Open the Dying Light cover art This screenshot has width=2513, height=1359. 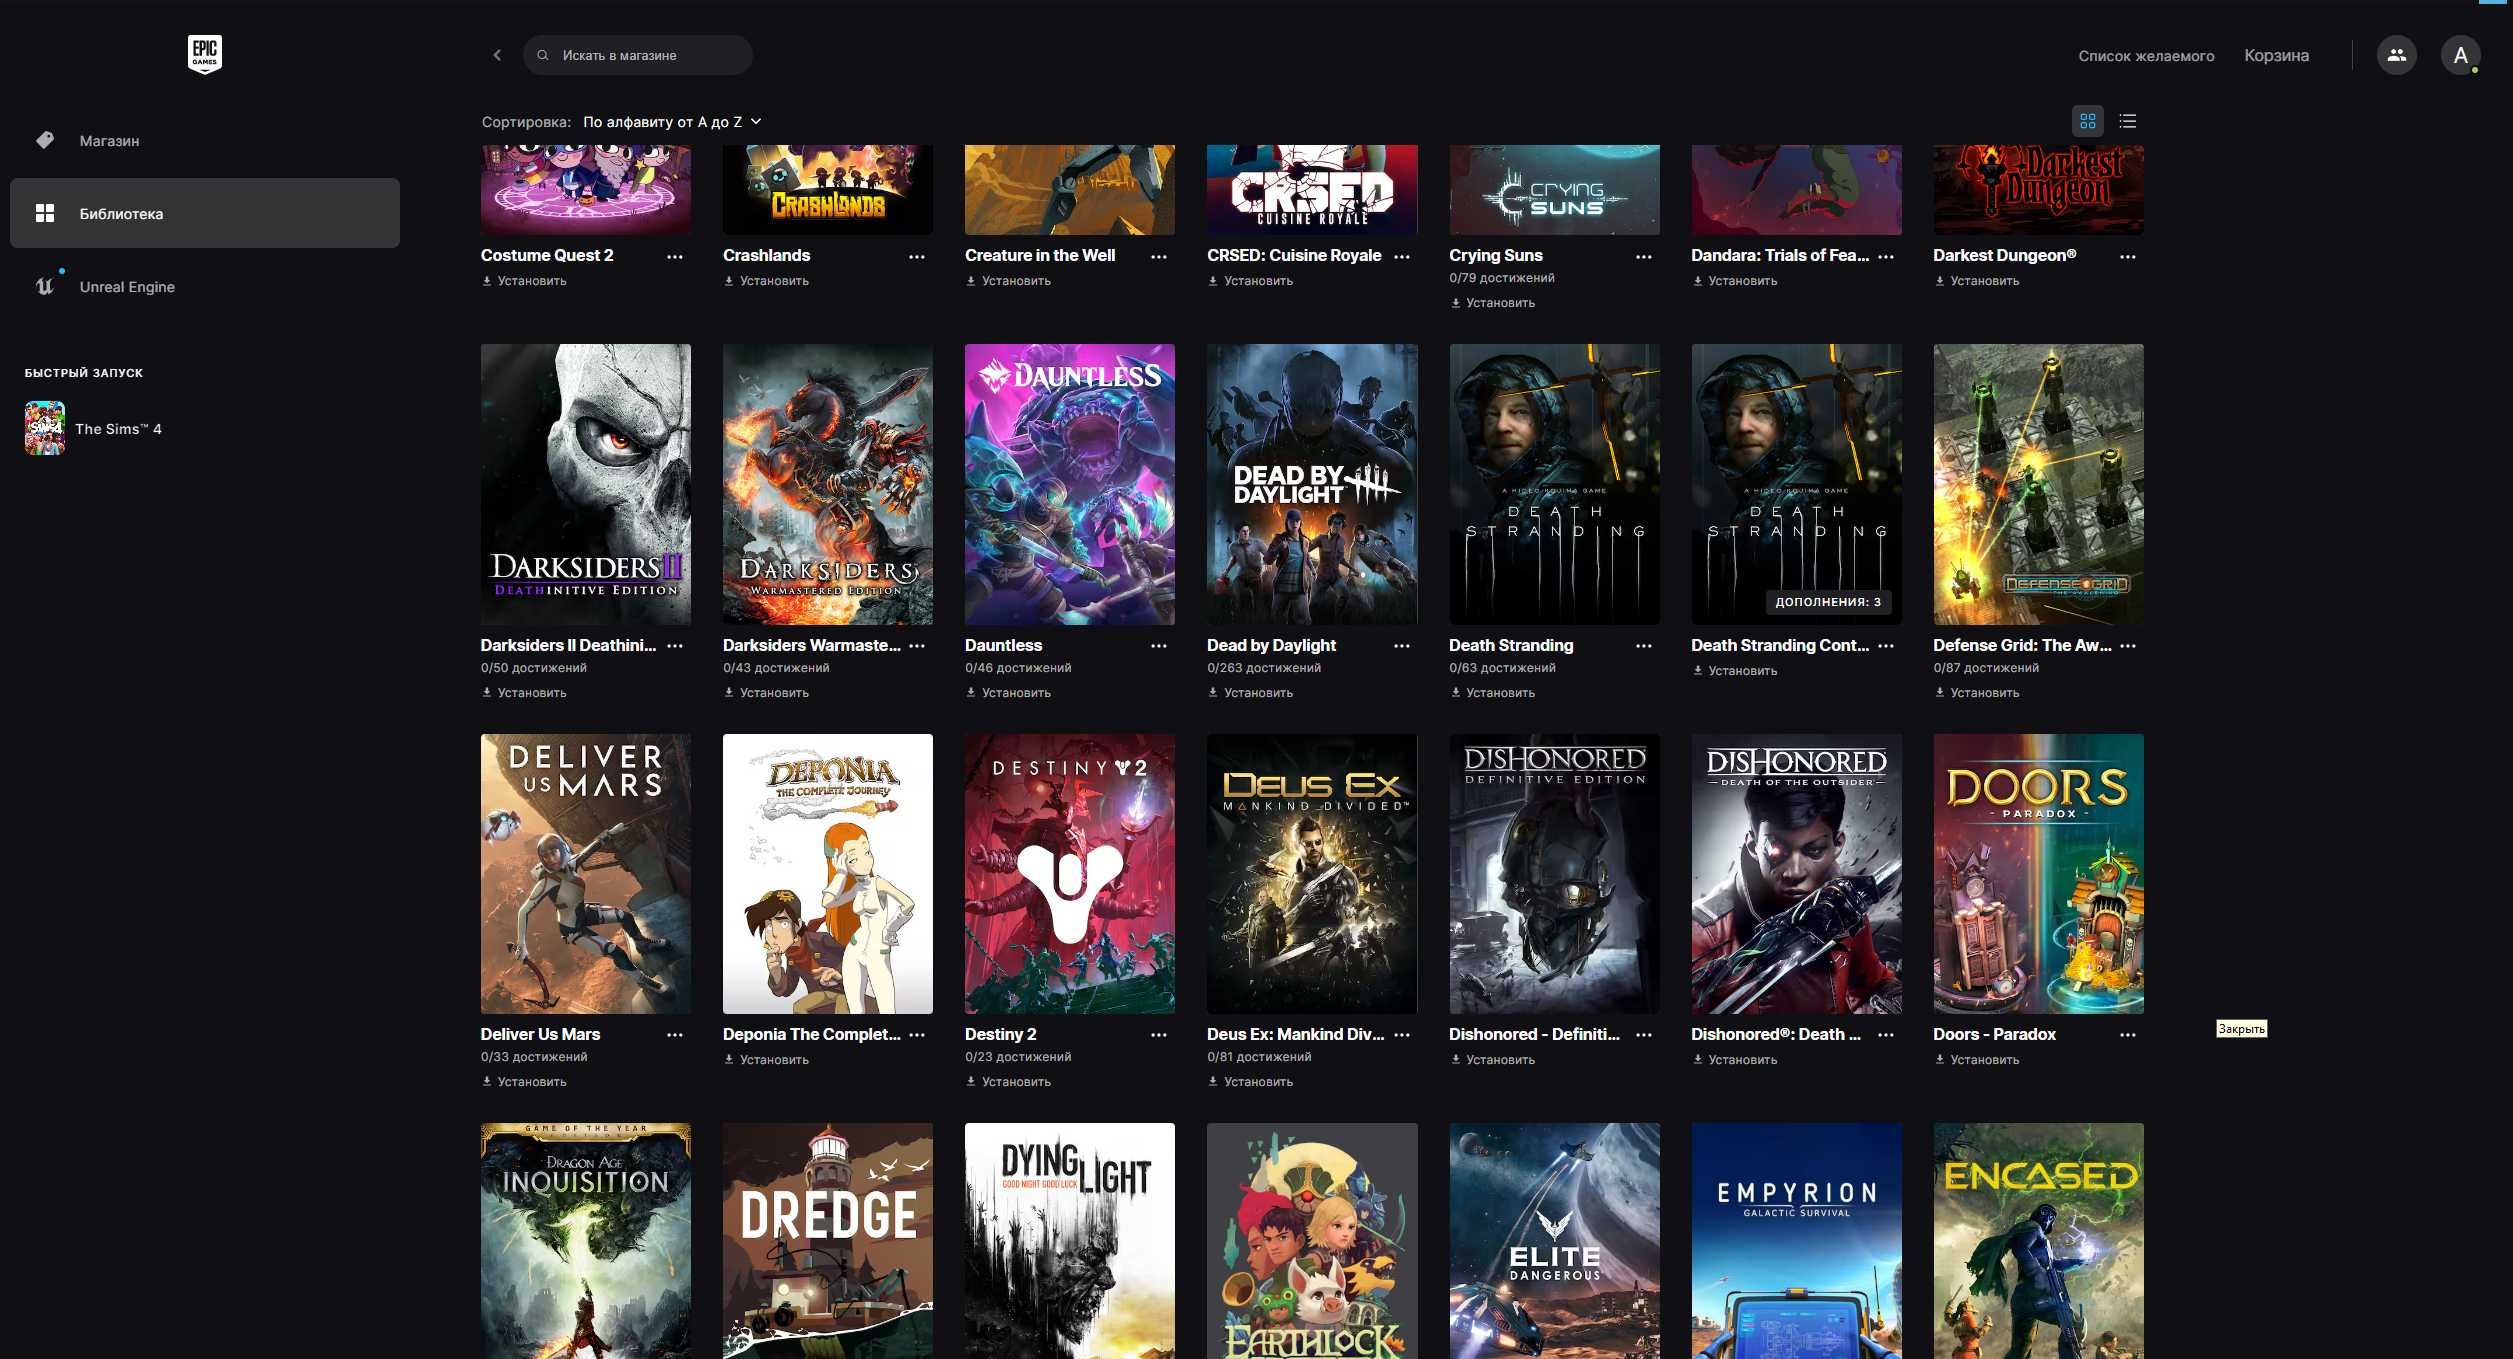[x=1070, y=1241]
